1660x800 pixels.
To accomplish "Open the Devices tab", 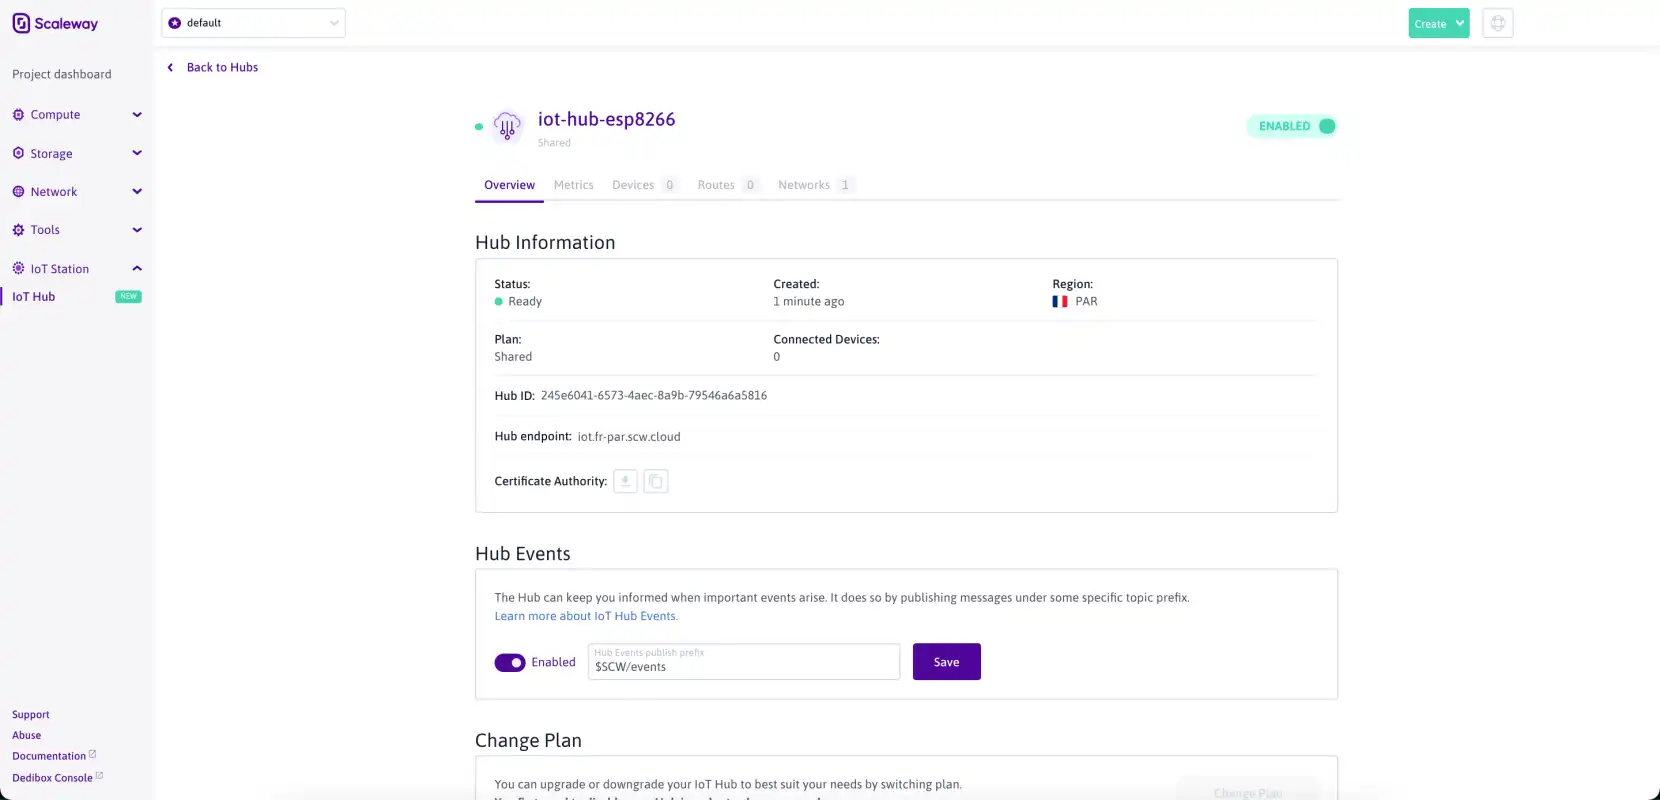I will click(x=645, y=185).
